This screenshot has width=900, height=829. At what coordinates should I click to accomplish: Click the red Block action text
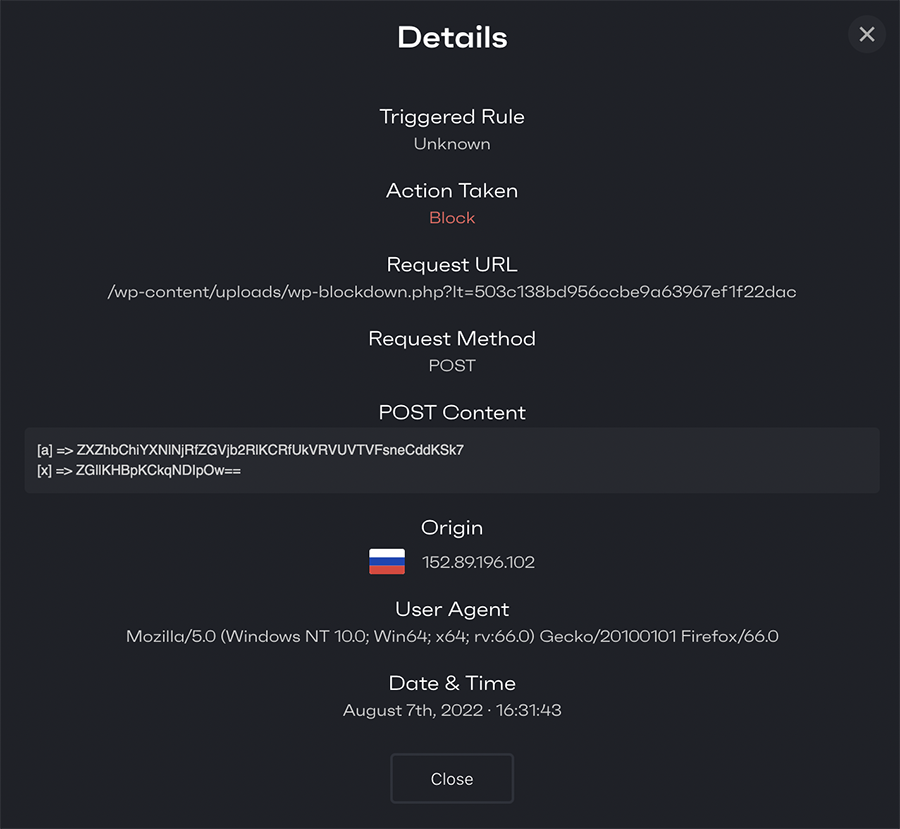(452, 218)
